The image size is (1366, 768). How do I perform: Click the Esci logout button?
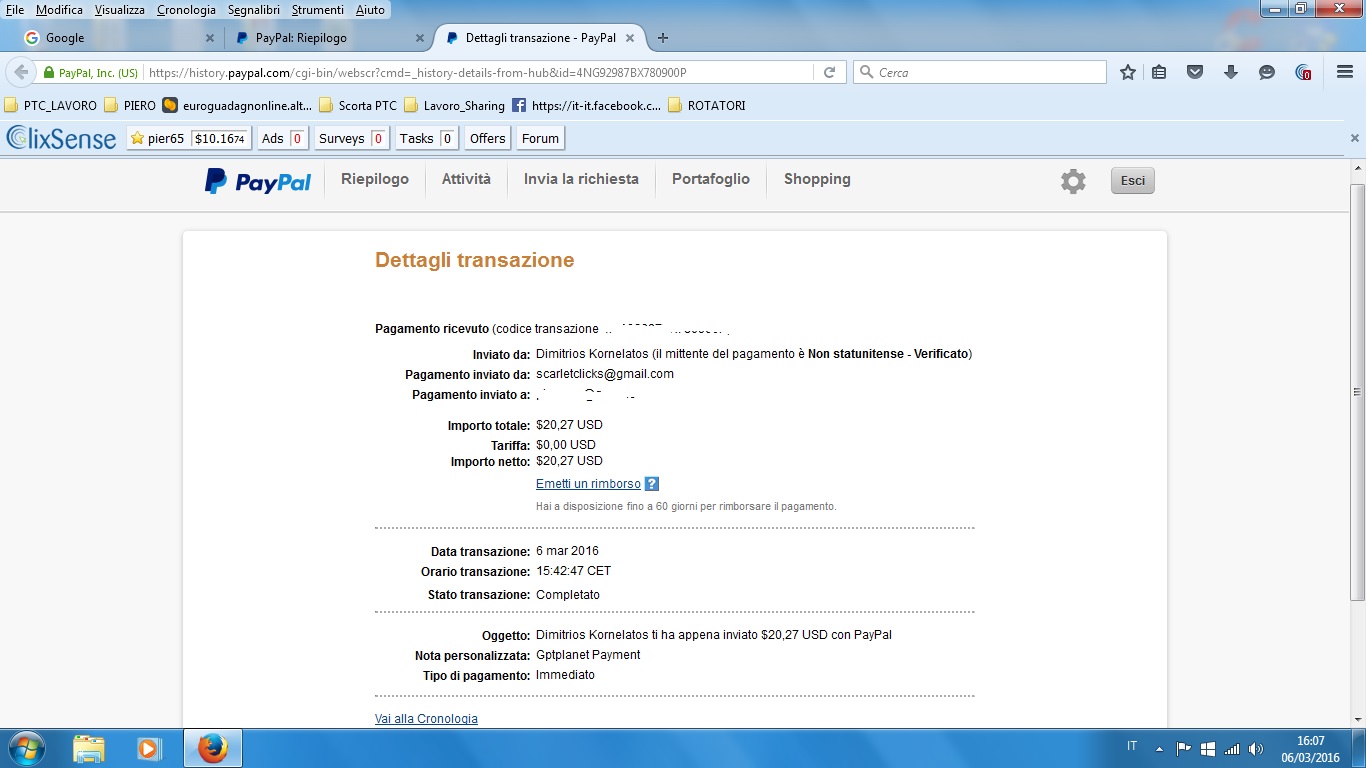(1133, 181)
